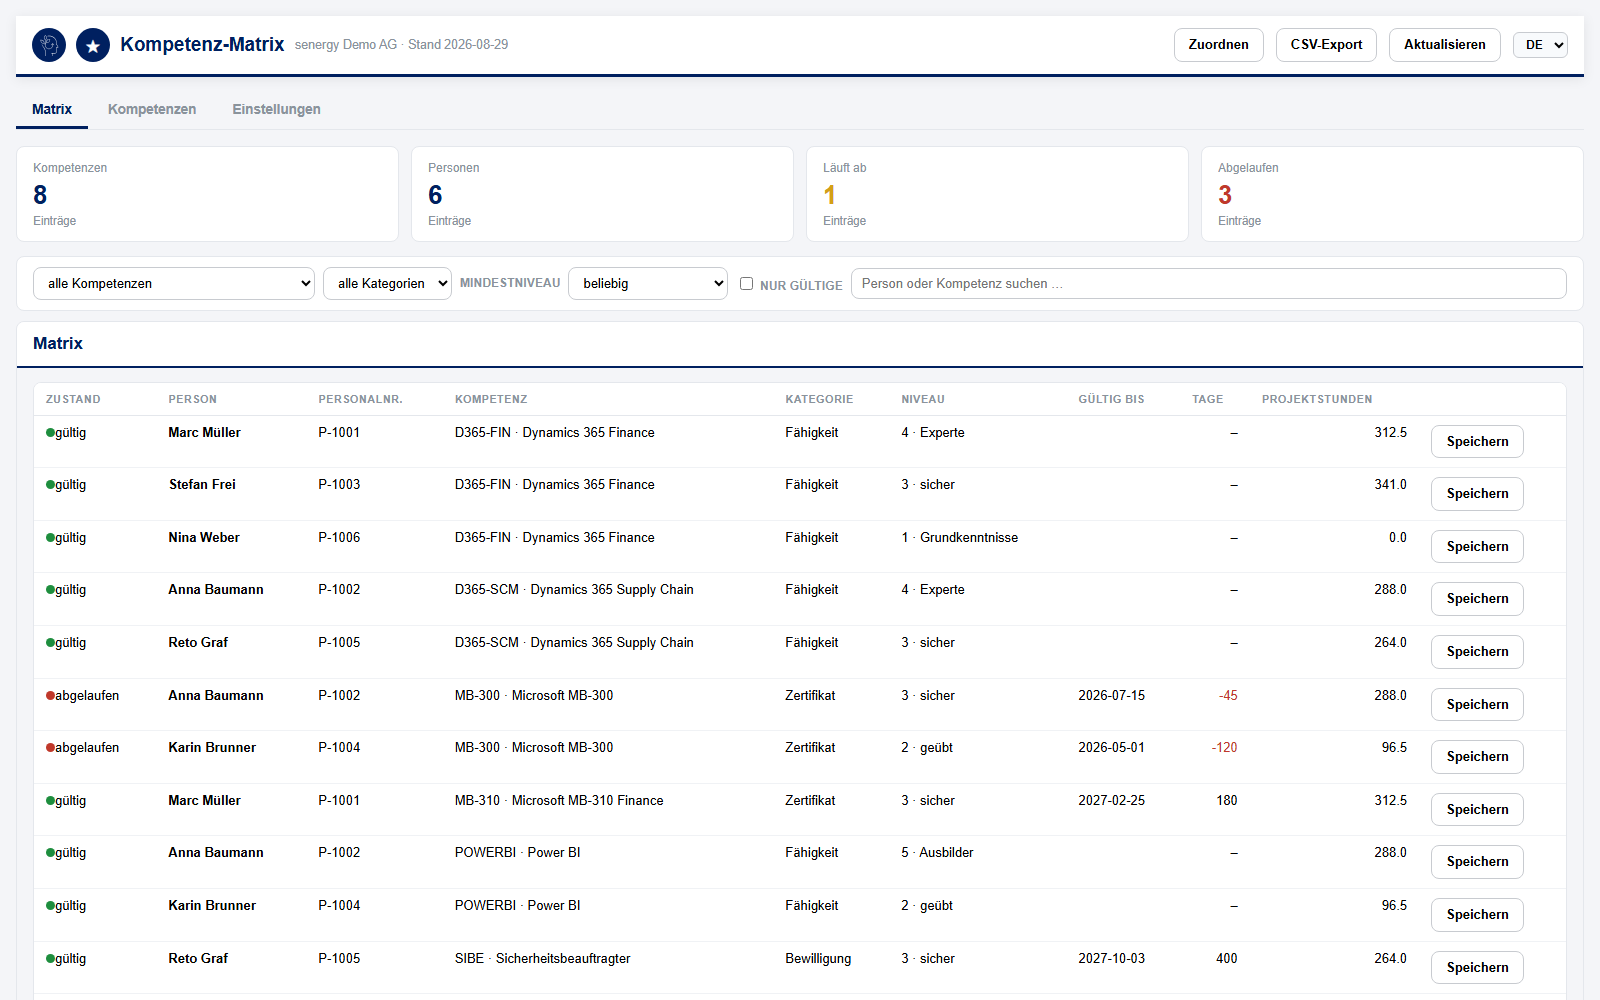Click the Aktualisieren button
The width and height of the screenshot is (1600, 1000).
point(1444,45)
